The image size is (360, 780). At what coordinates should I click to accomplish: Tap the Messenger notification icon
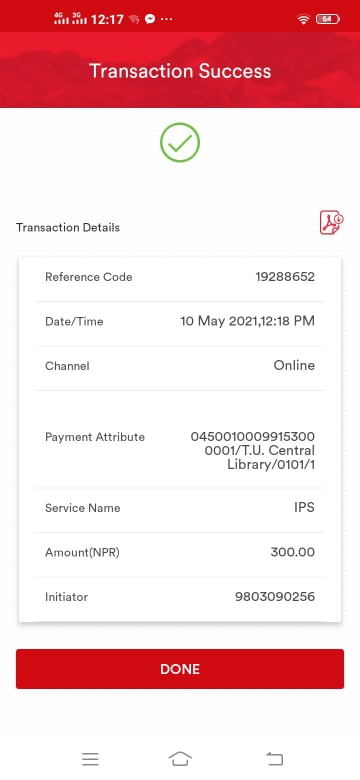coord(150,19)
